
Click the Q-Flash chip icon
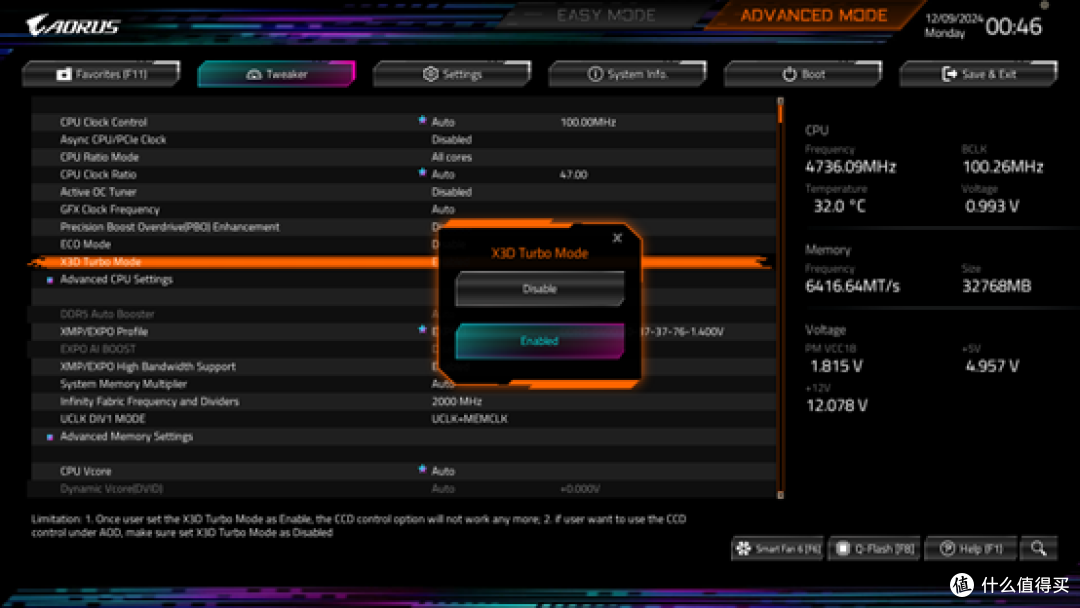842,549
